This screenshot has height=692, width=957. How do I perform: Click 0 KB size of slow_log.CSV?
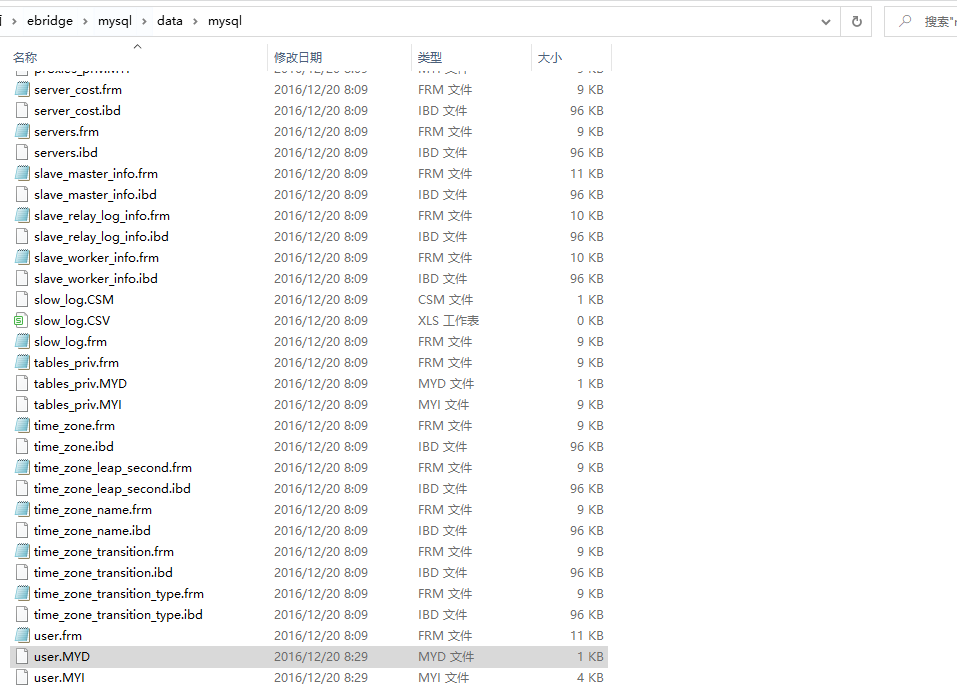pyautogui.click(x=590, y=321)
